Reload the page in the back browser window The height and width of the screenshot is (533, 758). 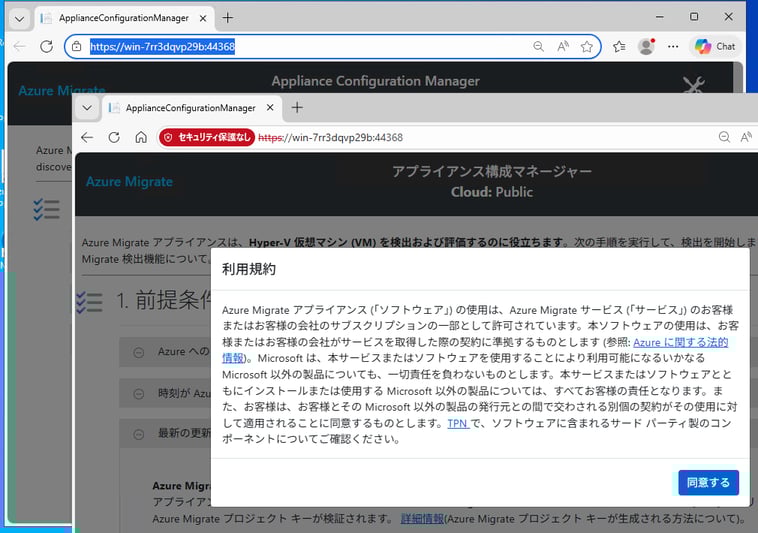pyautogui.click(x=46, y=46)
